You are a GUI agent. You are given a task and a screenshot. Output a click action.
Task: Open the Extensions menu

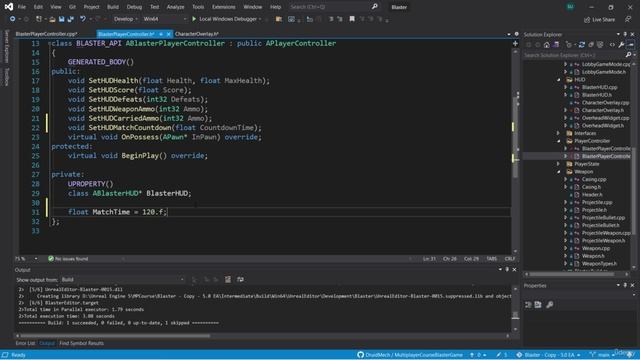(x=224, y=7)
